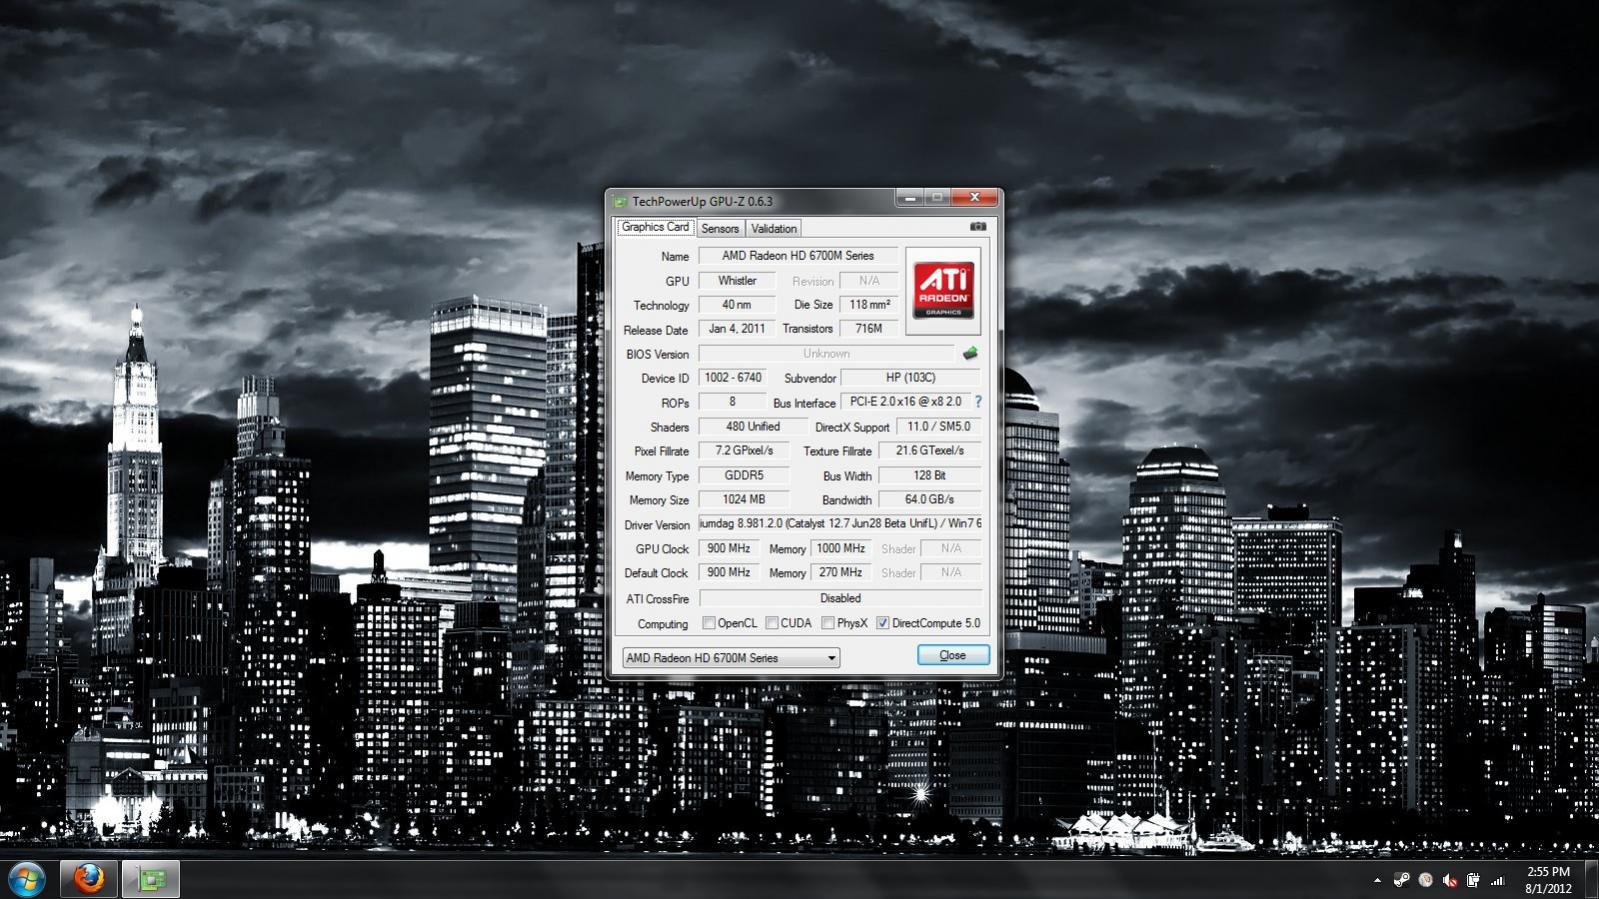1599x899 pixels.
Task: Minimize the GPU-Z window
Action: tap(909, 198)
